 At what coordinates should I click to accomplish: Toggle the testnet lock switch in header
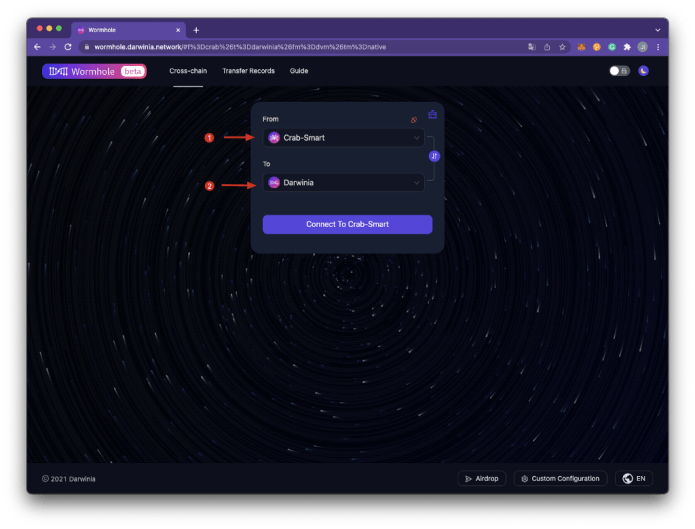click(619, 71)
